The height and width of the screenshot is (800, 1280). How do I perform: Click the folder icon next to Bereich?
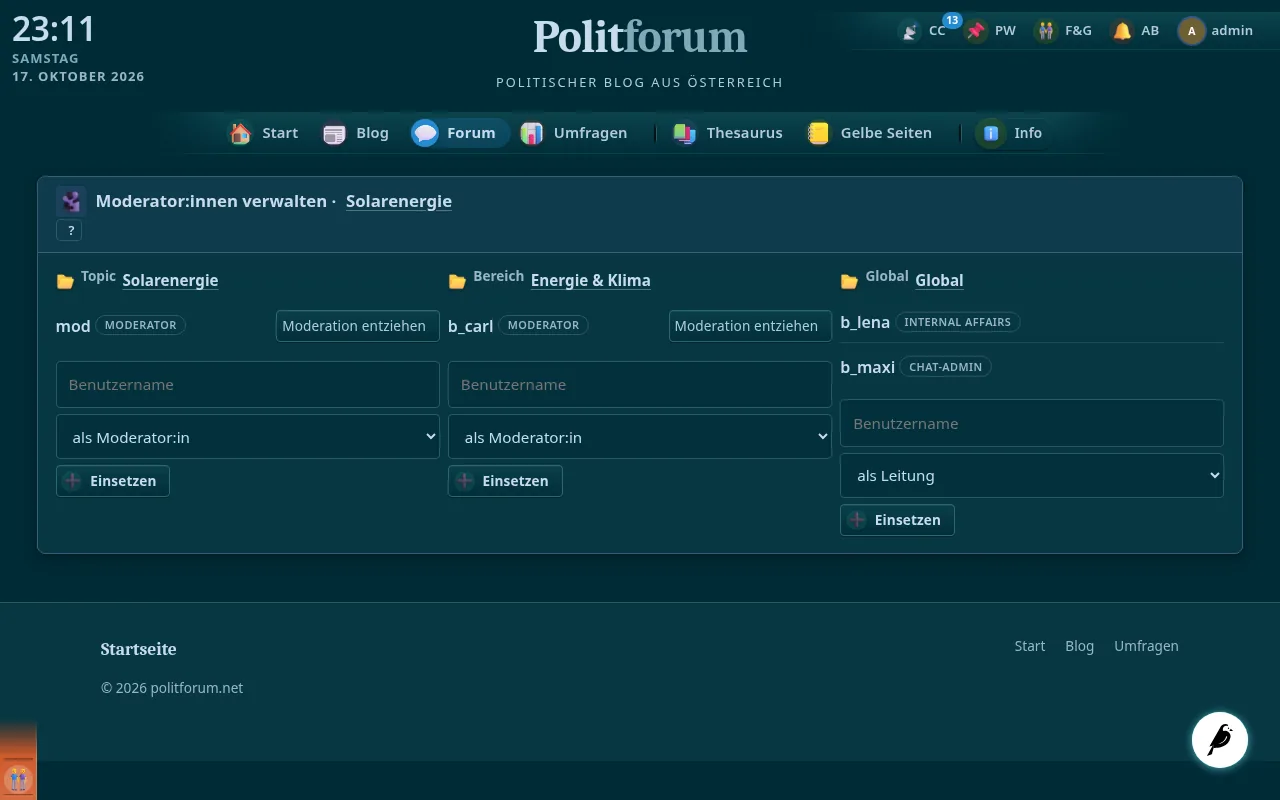click(457, 282)
